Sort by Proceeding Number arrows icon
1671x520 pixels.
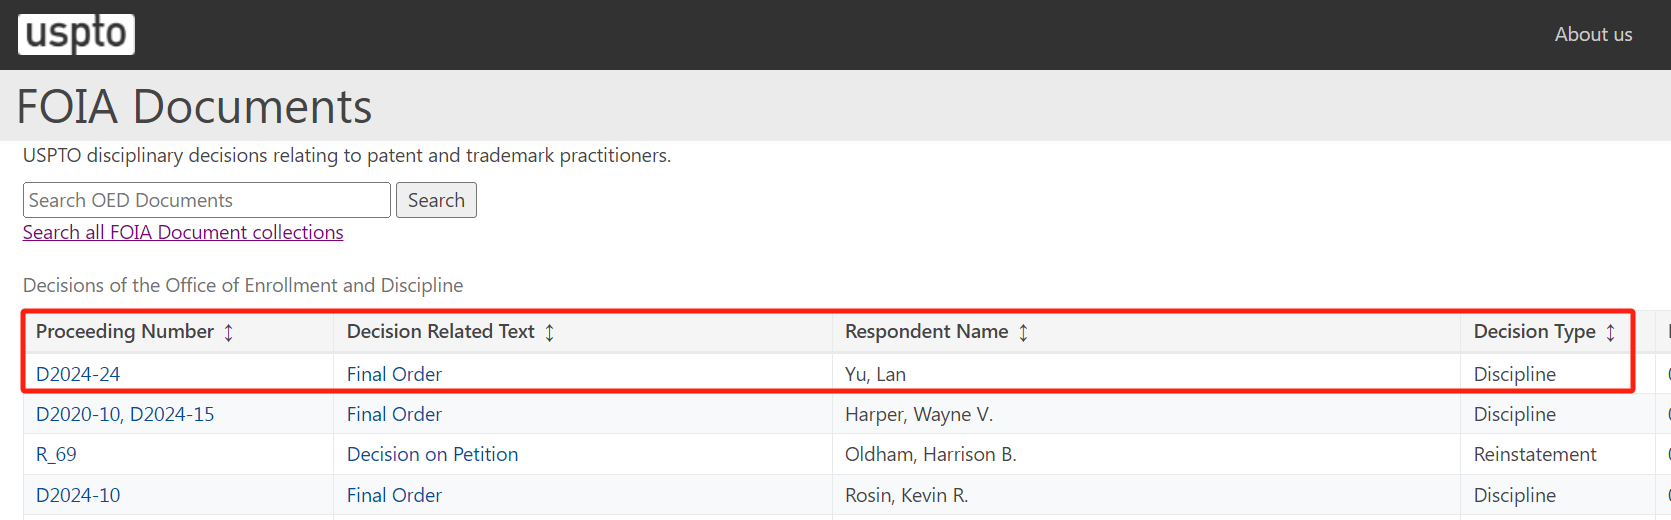pos(229,332)
